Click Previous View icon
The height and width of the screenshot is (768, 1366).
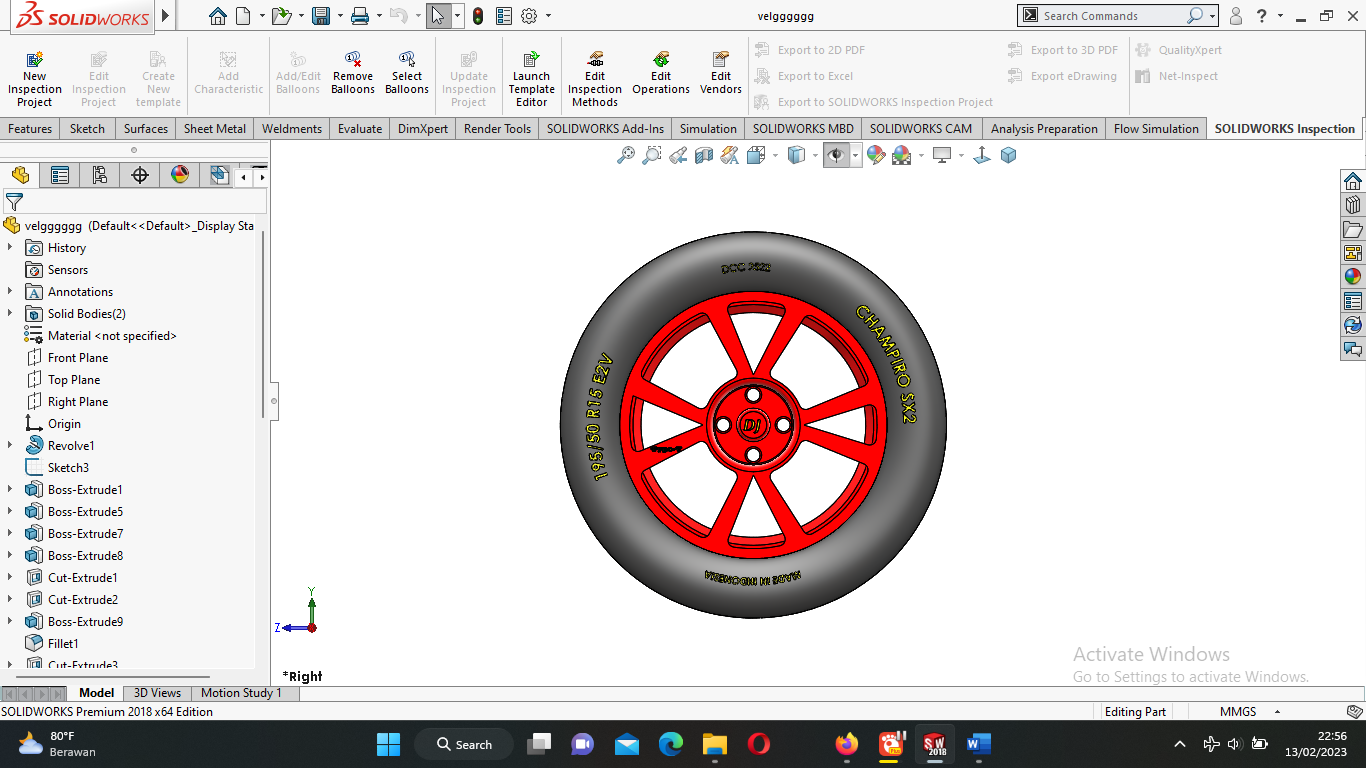click(678, 155)
